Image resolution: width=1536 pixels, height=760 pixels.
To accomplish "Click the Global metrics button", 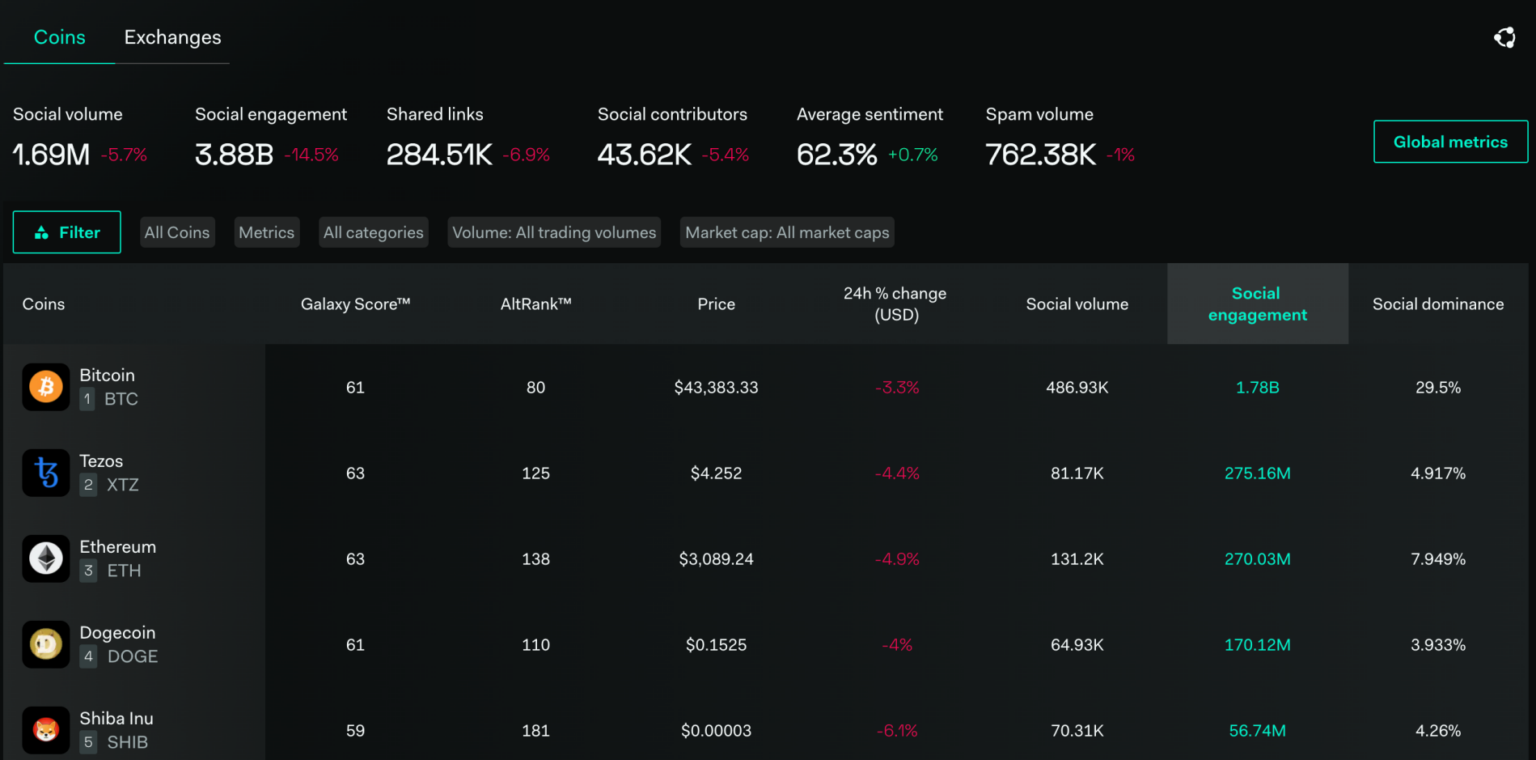I will point(1450,142).
